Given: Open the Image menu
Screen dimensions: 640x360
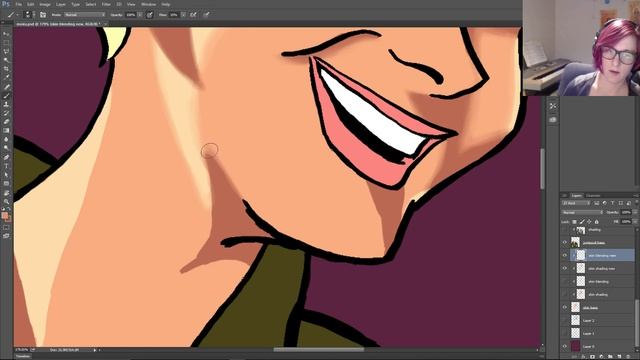Looking at the screenshot, I should click(x=45, y=4).
